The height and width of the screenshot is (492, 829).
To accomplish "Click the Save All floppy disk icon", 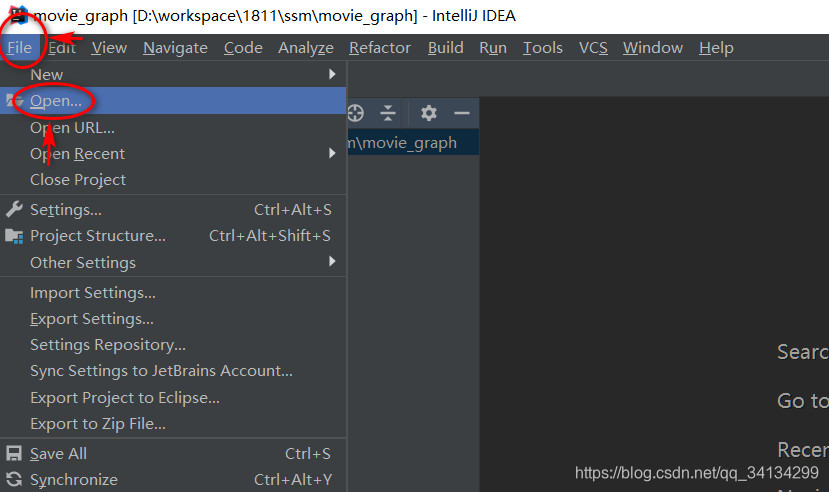I will 14,453.
